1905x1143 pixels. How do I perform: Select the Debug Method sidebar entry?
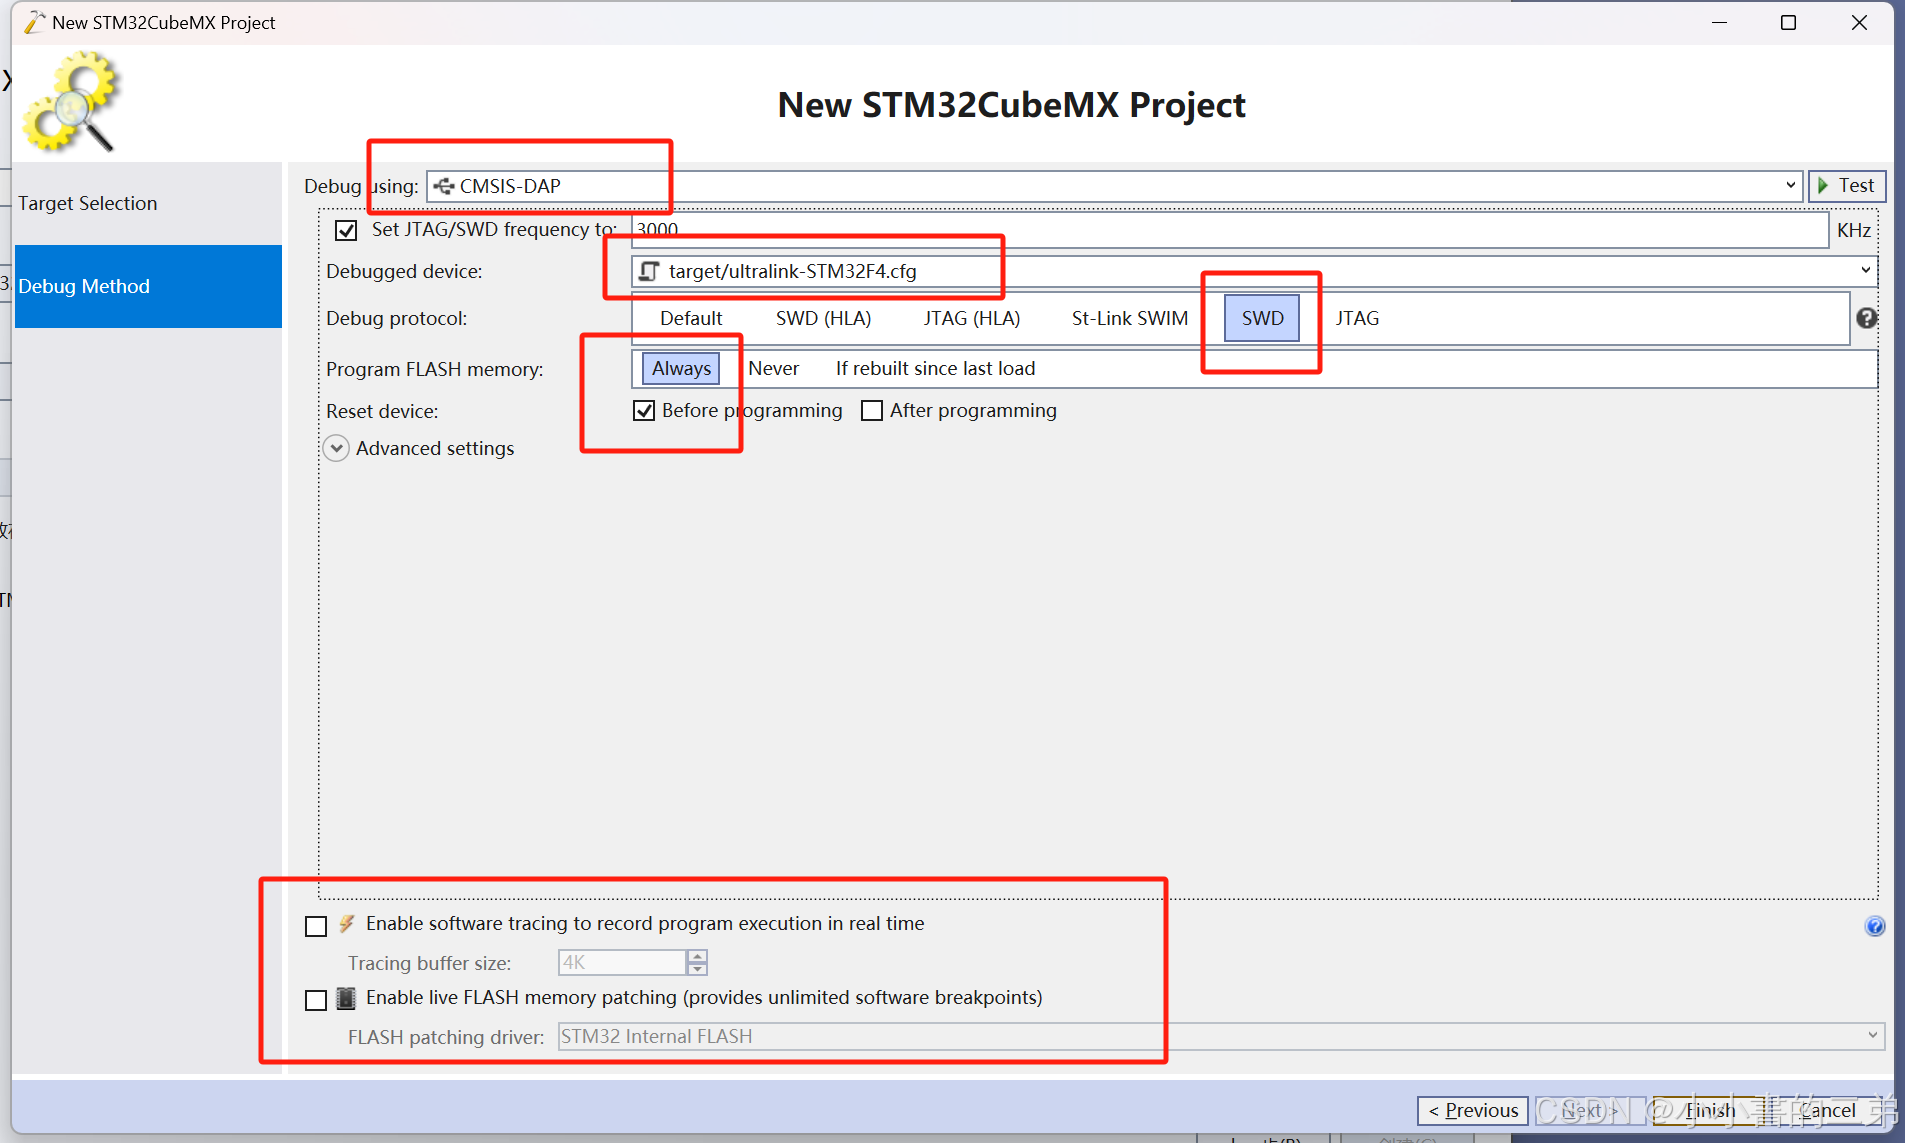[x=85, y=286]
